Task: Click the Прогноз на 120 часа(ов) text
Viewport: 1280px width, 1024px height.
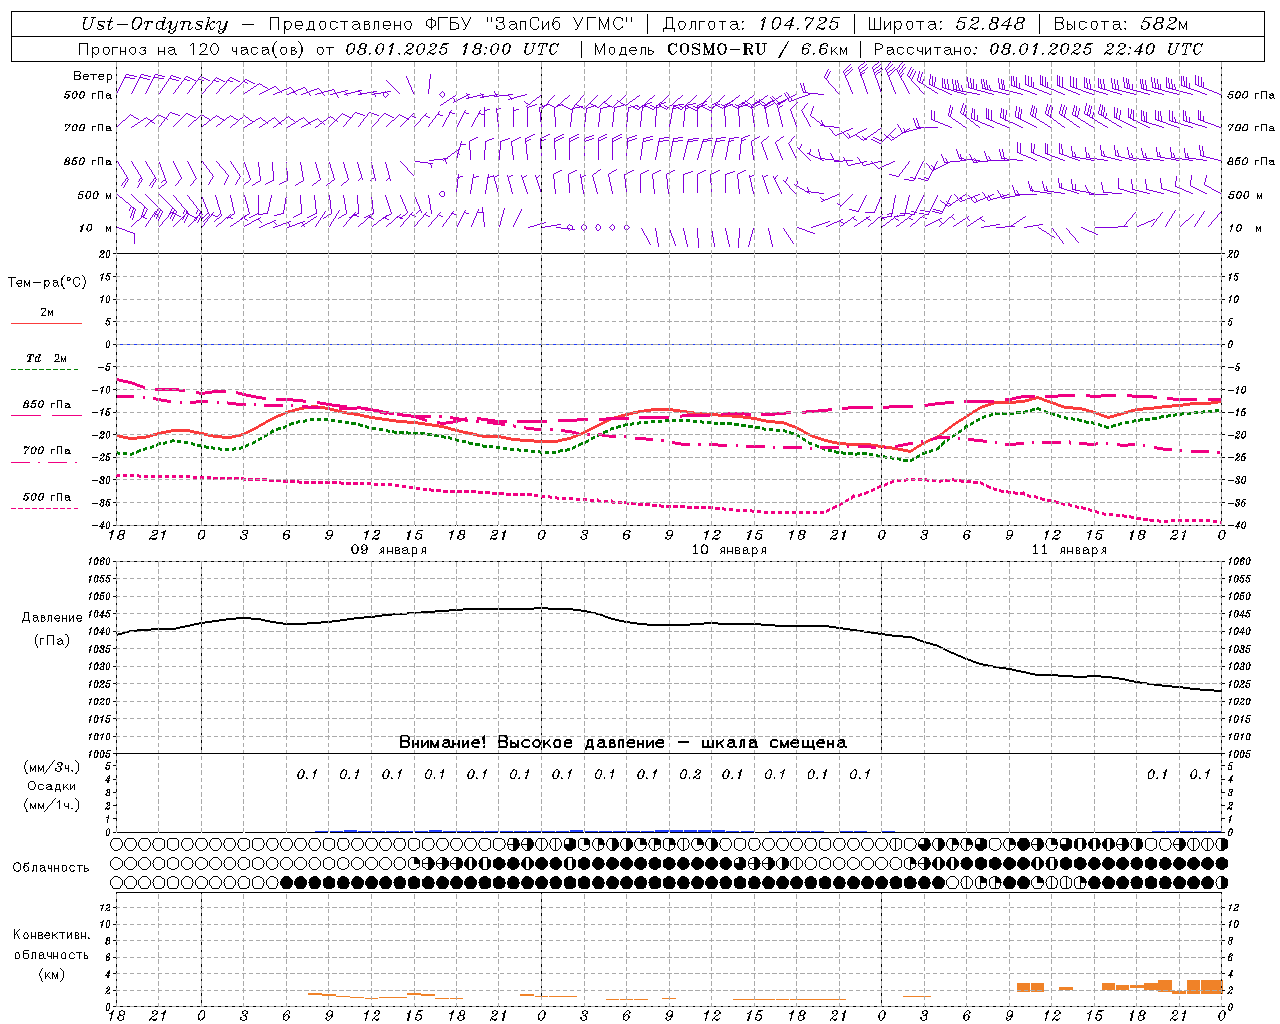Action: point(191,49)
